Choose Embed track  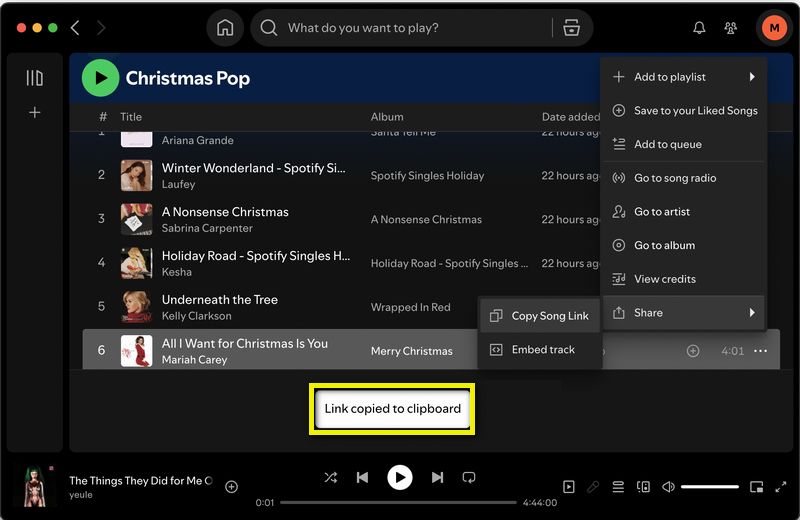tap(540, 350)
